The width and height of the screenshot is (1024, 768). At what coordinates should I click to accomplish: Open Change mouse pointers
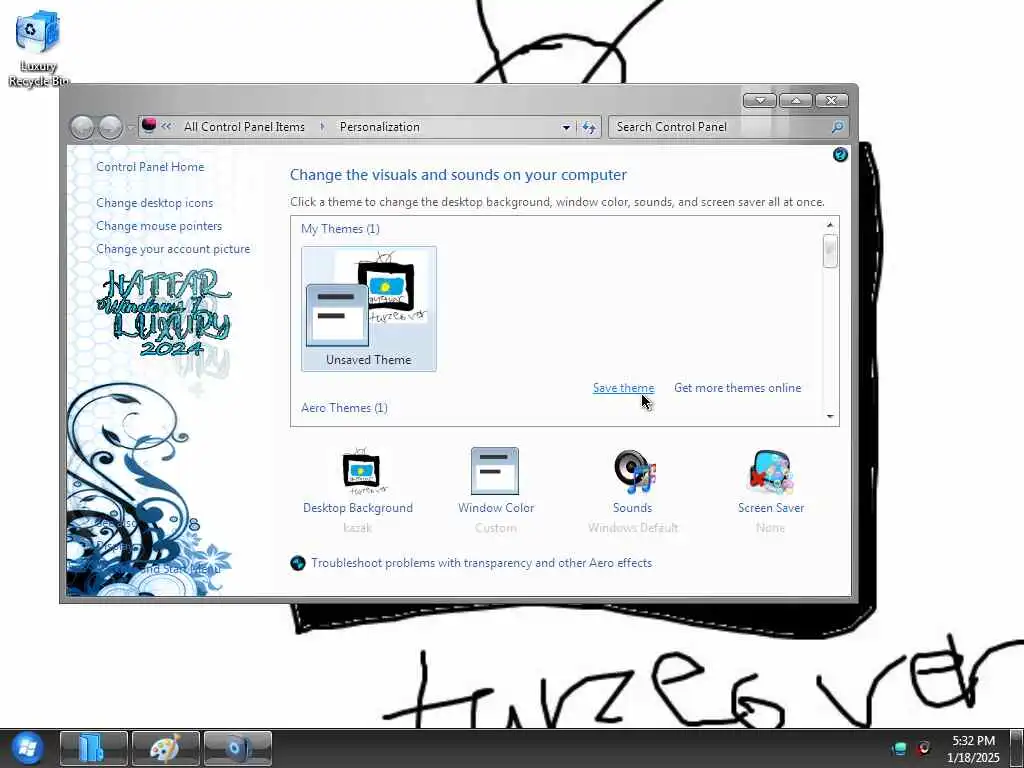coord(159,226)
